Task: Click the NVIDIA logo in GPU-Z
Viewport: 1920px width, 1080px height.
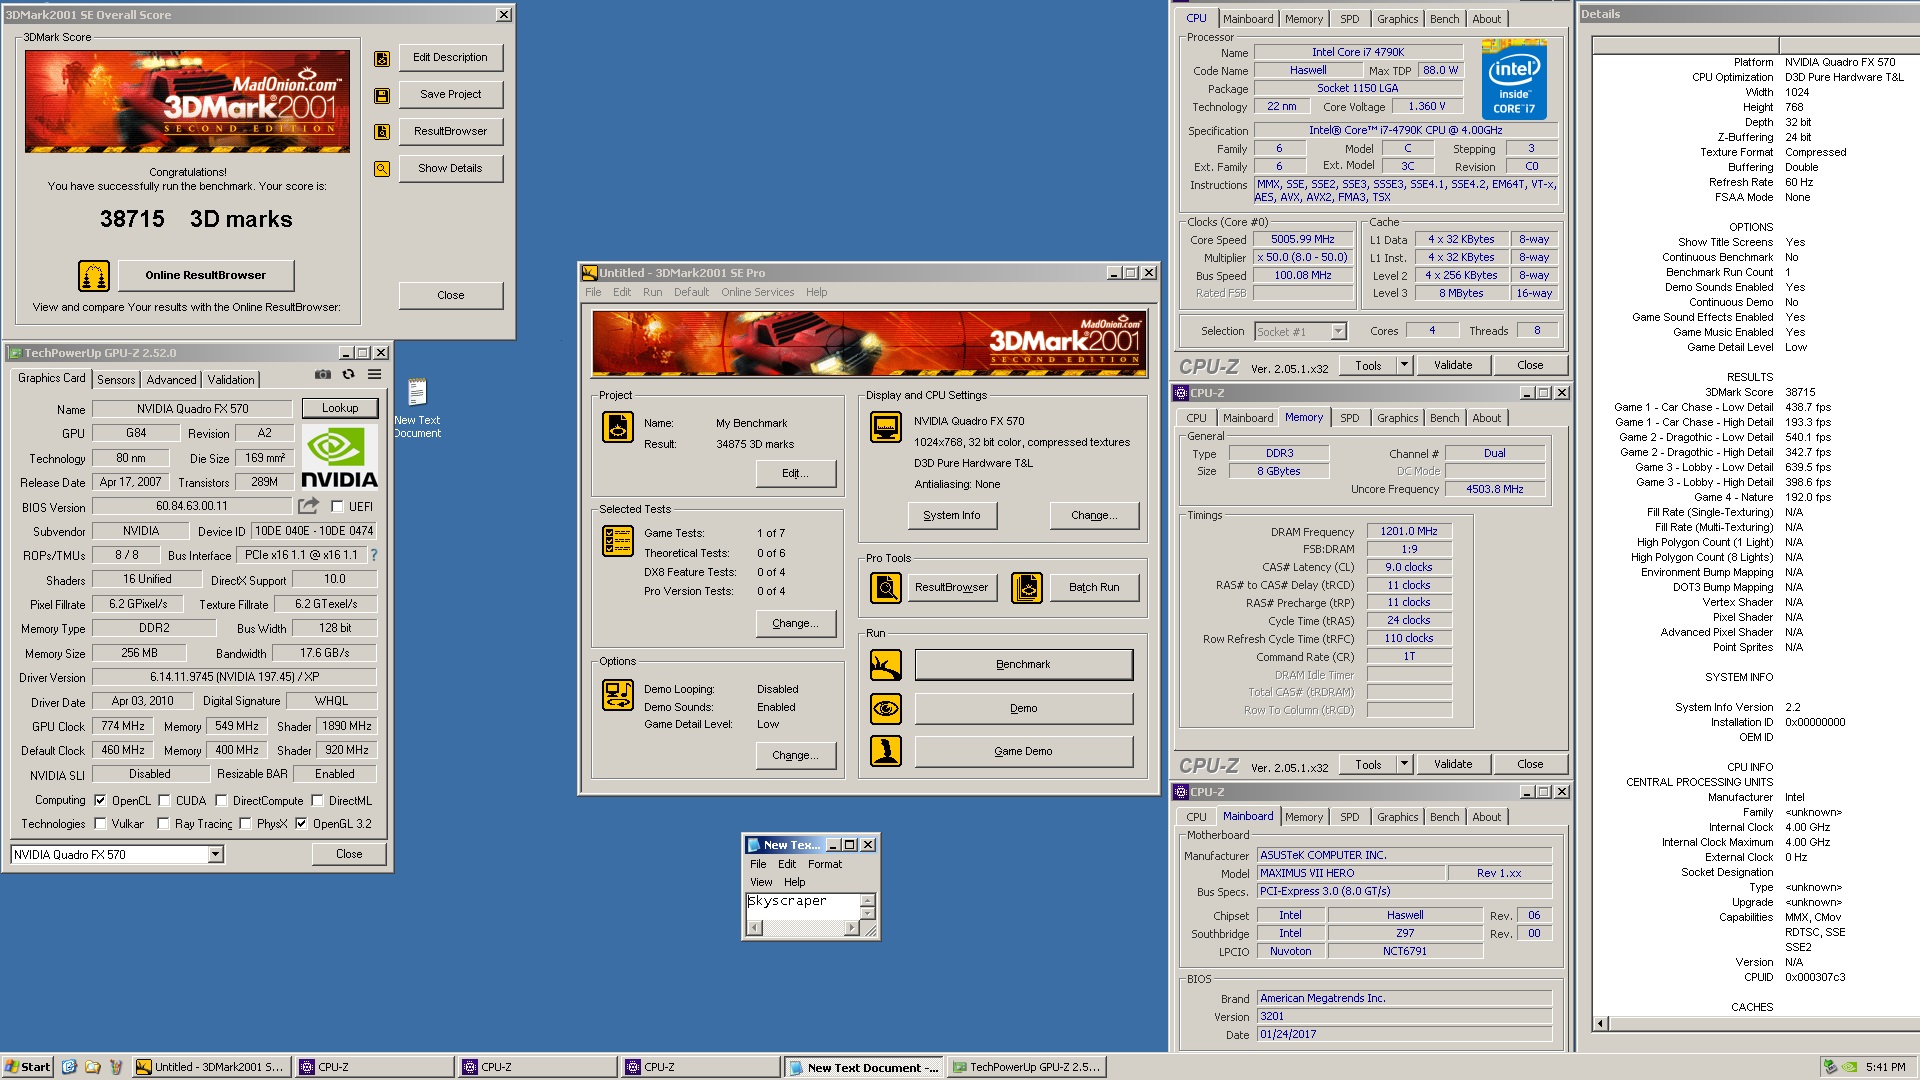Action: click(x=340, y=457)
